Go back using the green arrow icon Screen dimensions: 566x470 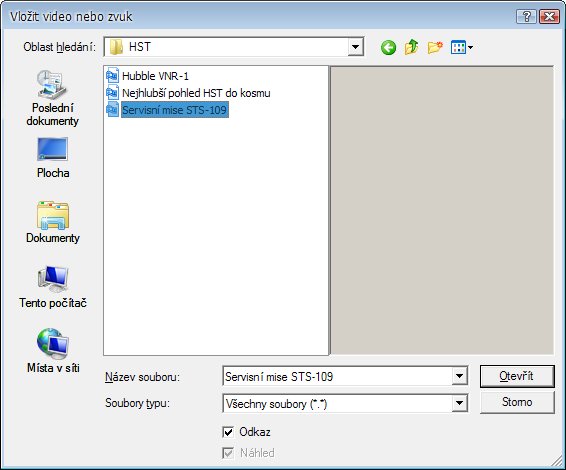click(x=388, y=47)
